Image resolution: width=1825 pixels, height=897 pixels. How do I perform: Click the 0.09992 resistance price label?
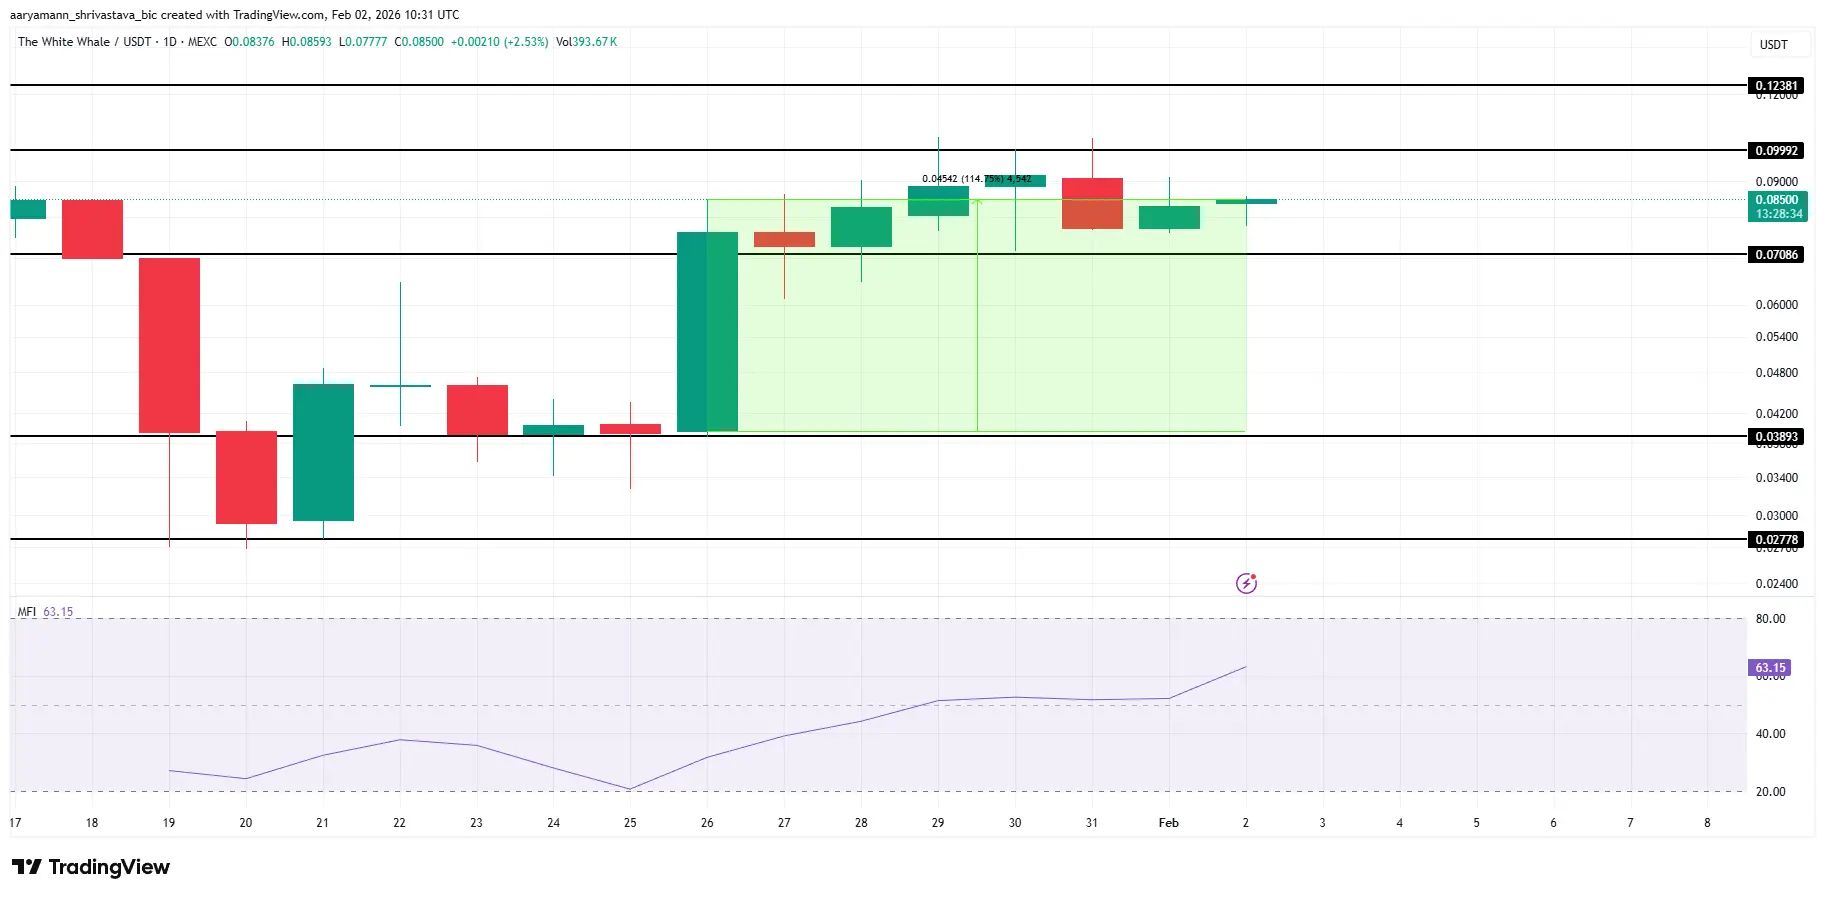point(1776,151)
